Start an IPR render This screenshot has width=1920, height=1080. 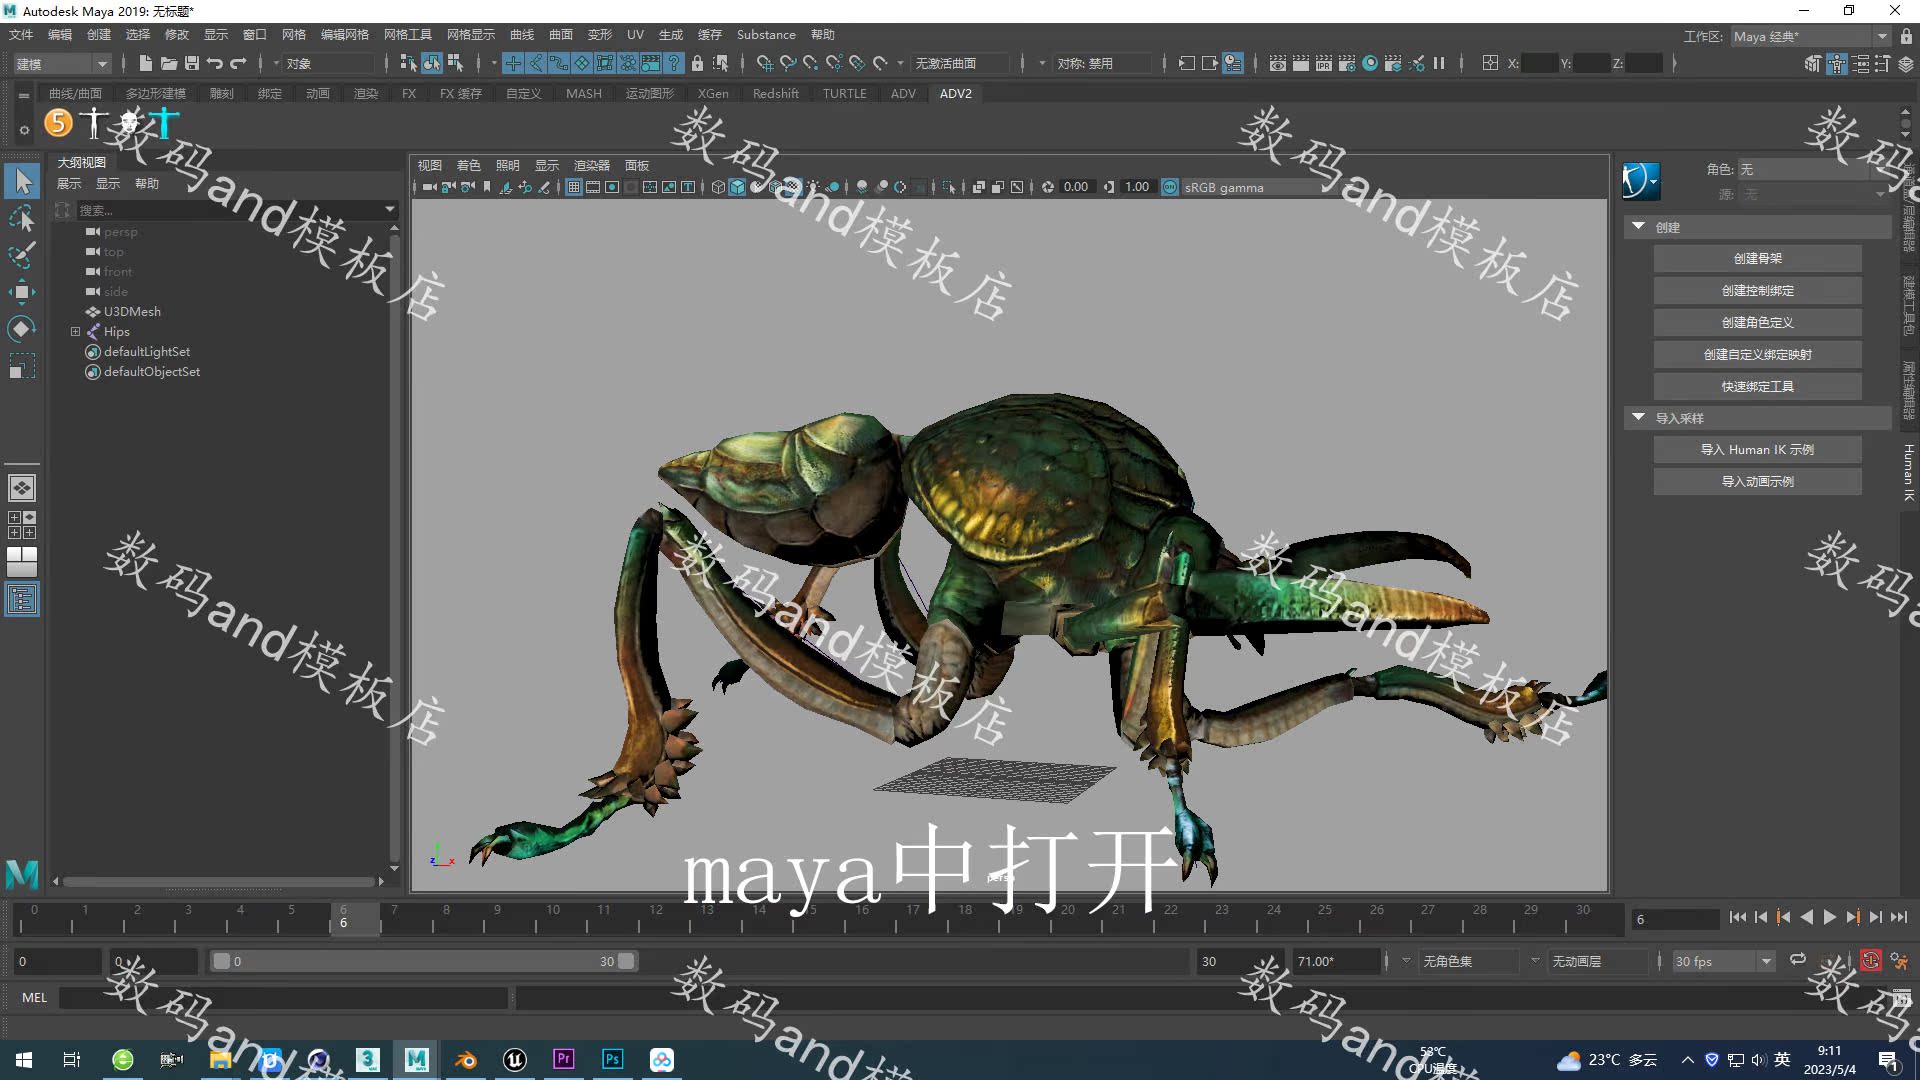1324,63
